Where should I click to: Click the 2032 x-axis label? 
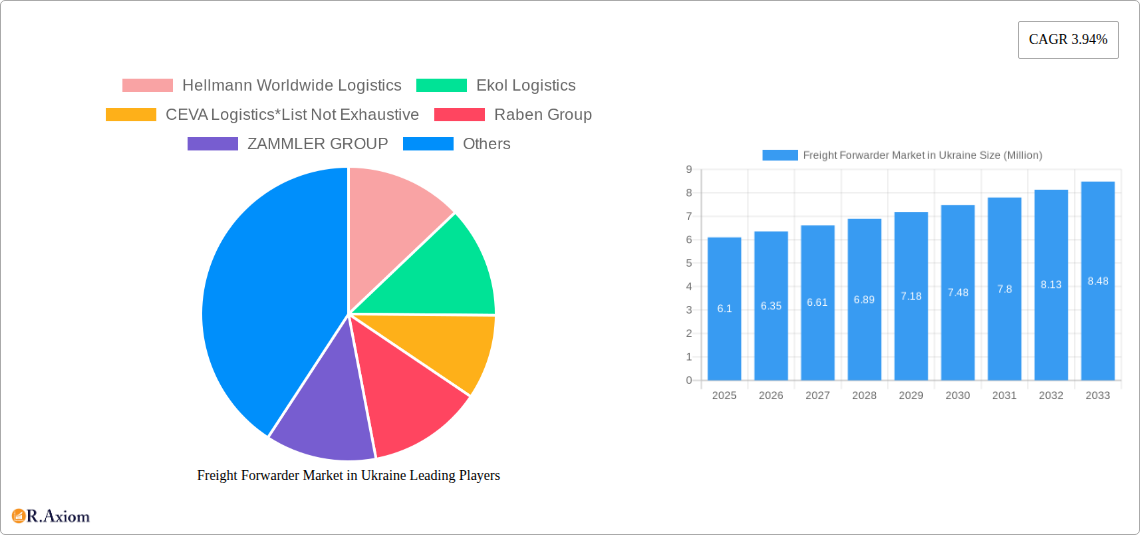(1051, 395)
